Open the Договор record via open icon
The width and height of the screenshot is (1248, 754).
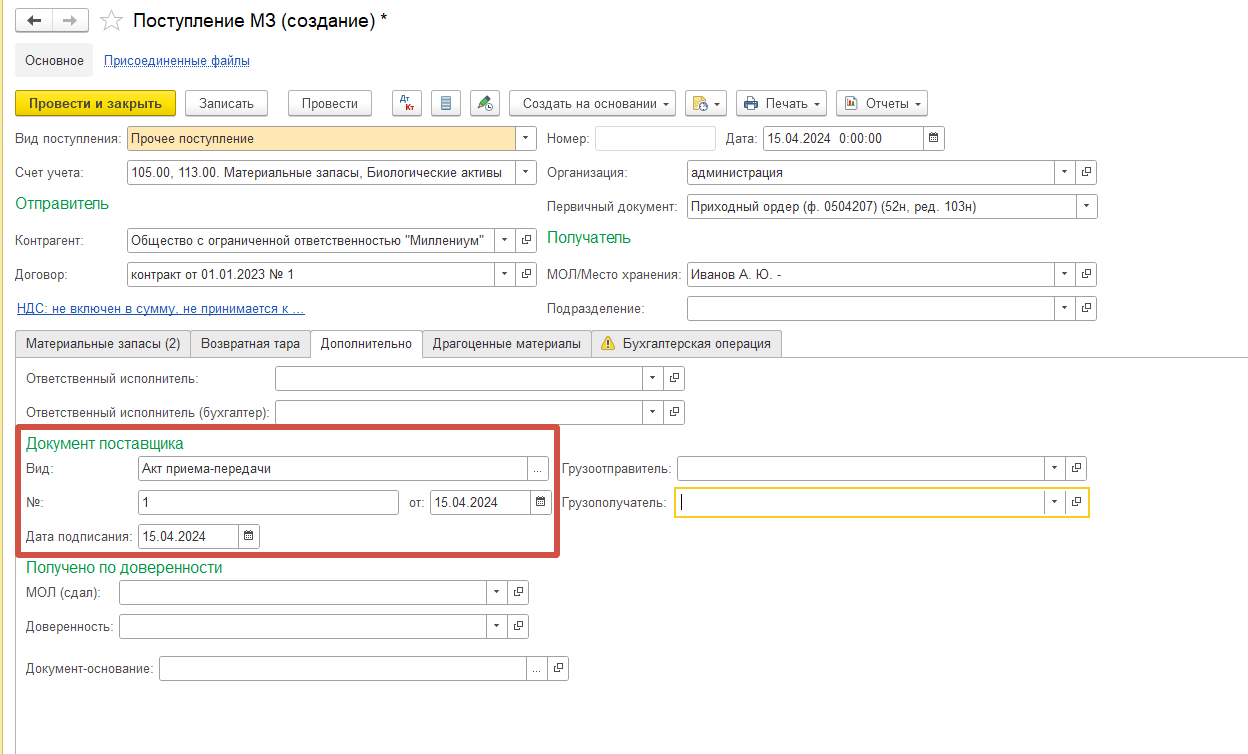click(527, 274)
